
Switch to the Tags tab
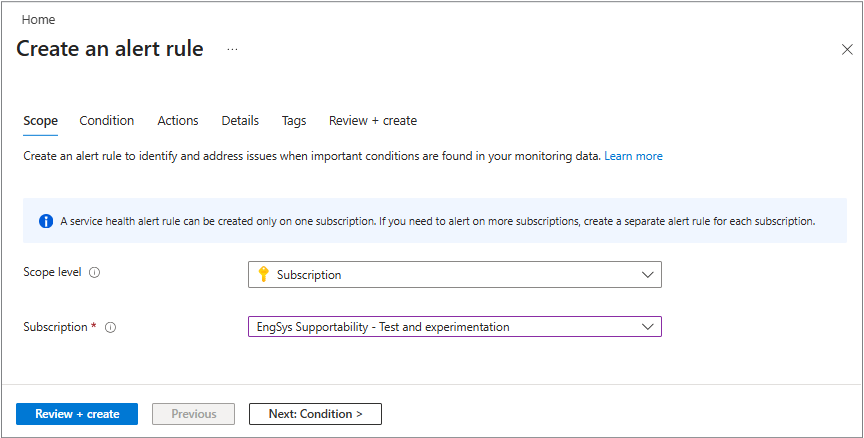pyautogui.click(x=294, y=121)
